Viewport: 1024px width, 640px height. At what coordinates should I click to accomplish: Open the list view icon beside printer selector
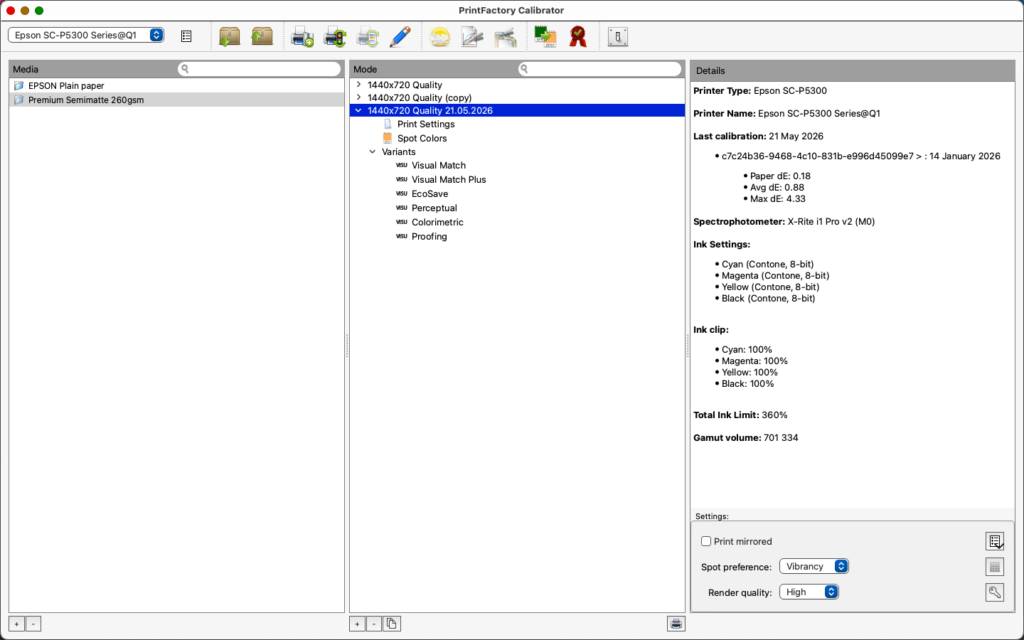tap(186, 36)
